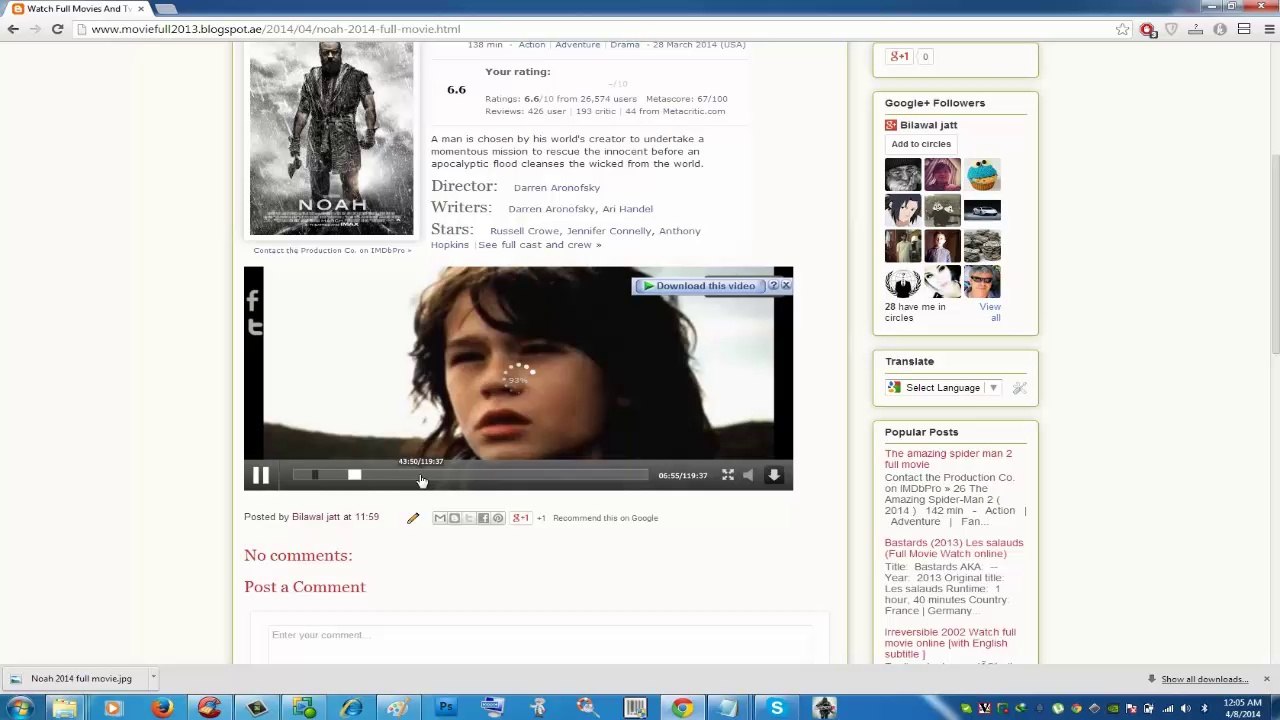Open the Action genre link

coord(532,45)
